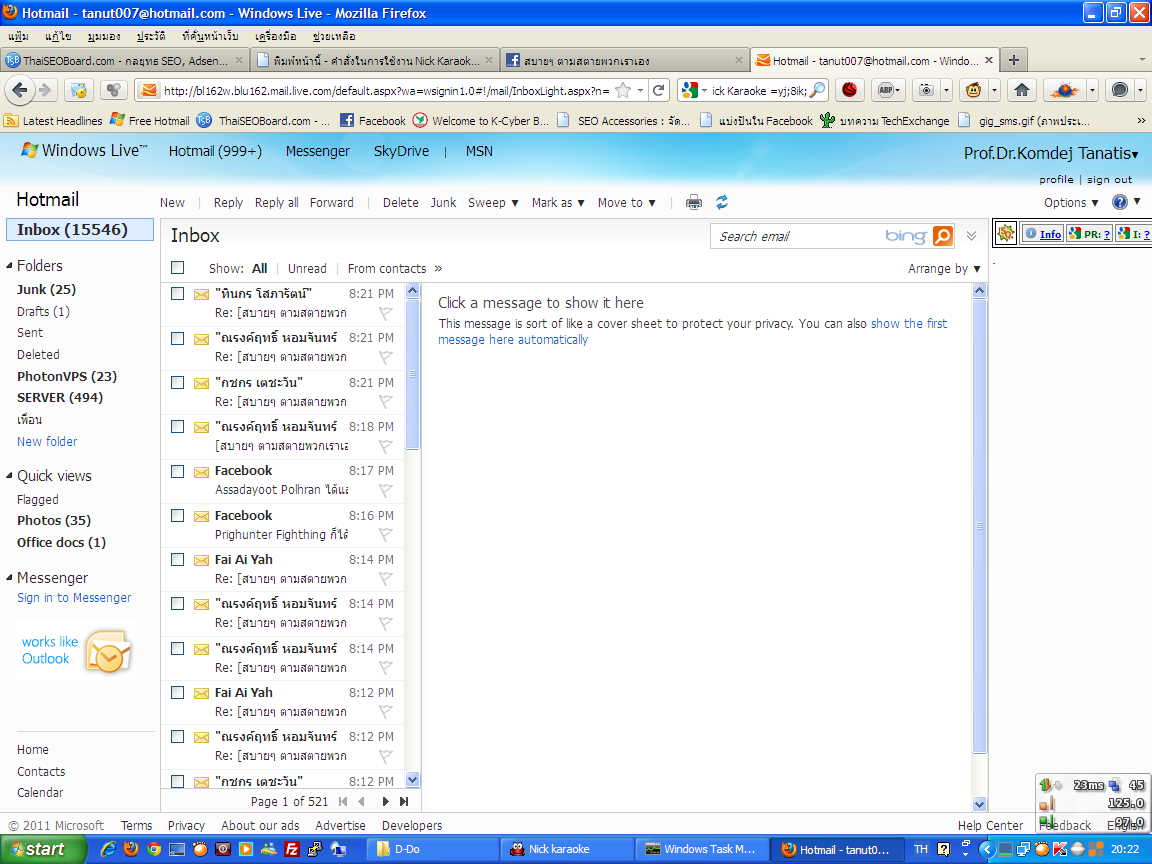Tick the select-all messages checkbox
The height and width of the screenshot is (864, 1152).
pyautogui.click(x=177, y=268)
